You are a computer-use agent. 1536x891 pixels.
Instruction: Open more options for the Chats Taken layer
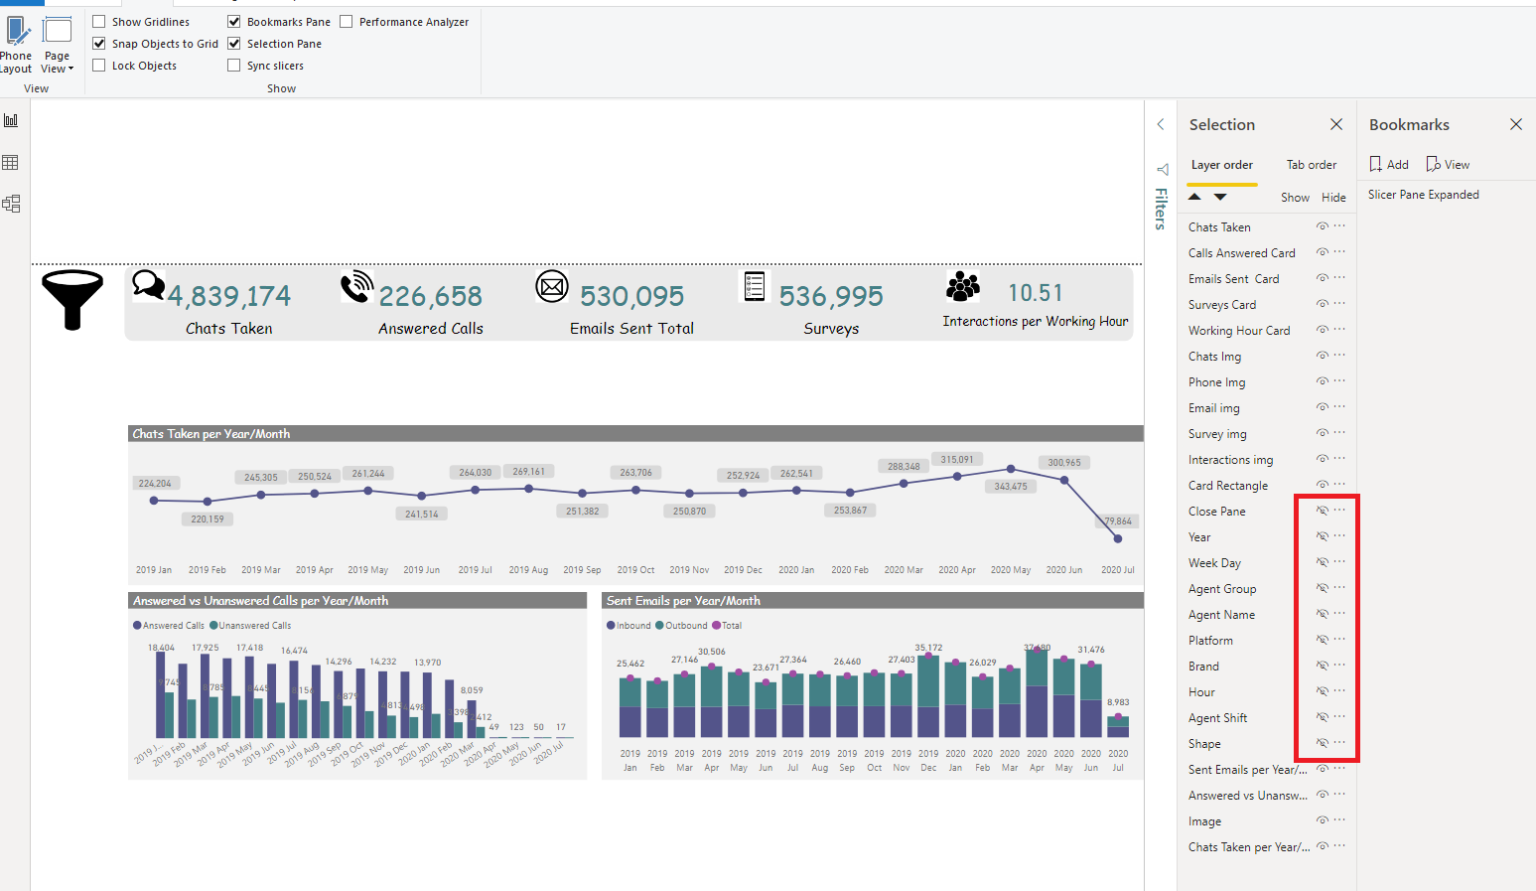(1339, 226)
